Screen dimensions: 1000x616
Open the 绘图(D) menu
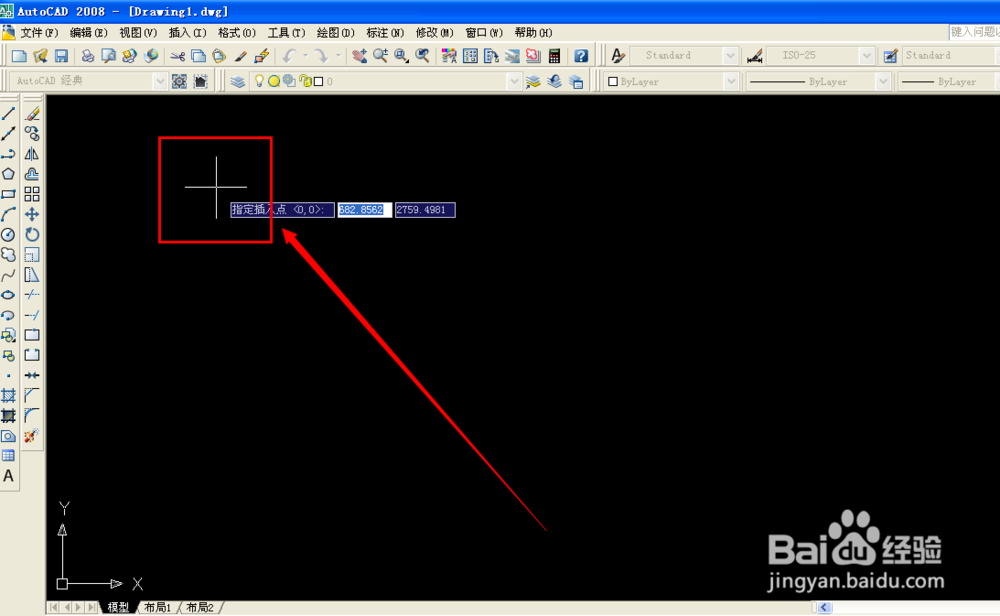pos(335,33)
